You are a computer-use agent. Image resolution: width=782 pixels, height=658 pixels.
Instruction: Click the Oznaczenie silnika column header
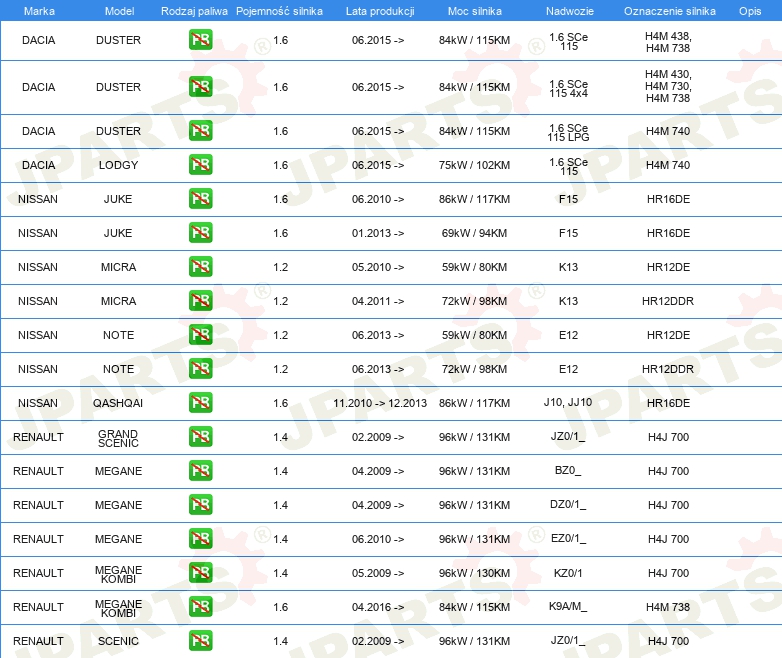(669, 11)
